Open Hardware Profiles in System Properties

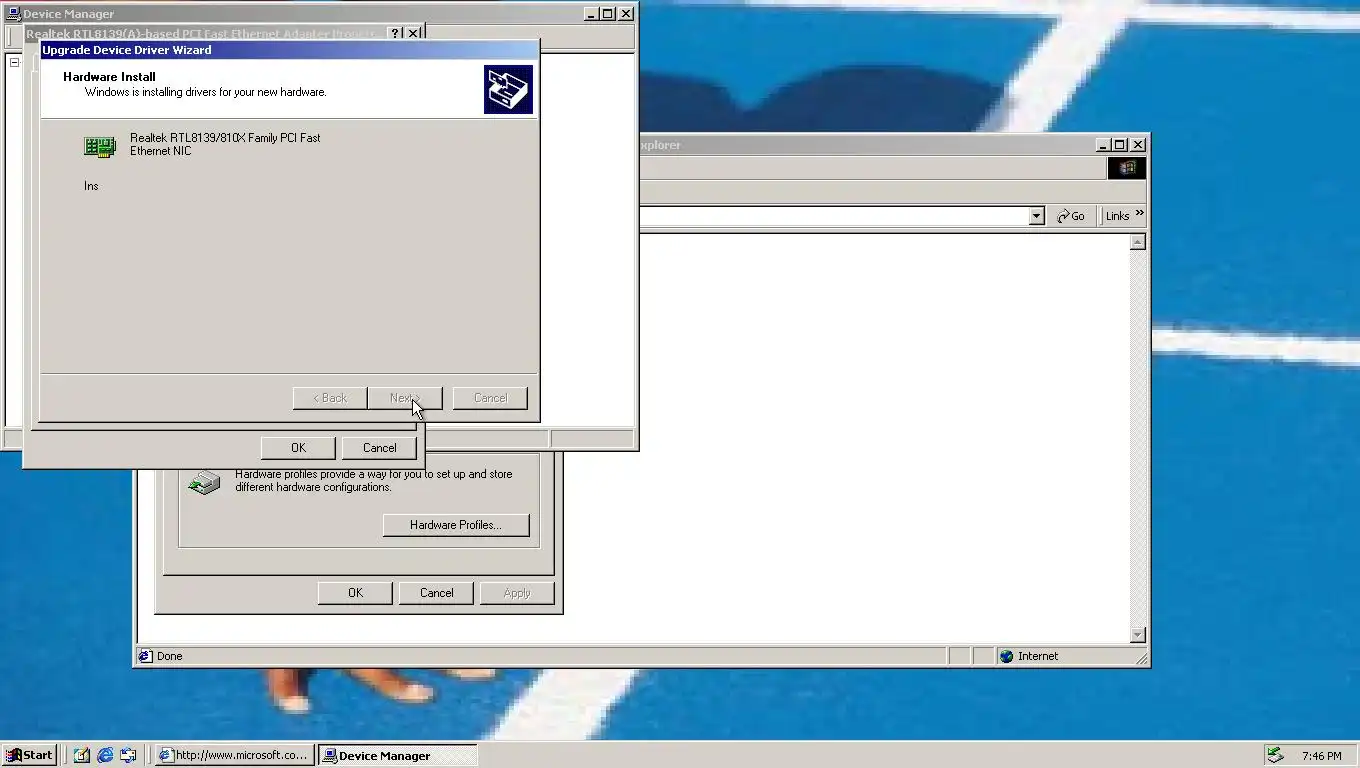pyautogui.click(x=456, y=525)
